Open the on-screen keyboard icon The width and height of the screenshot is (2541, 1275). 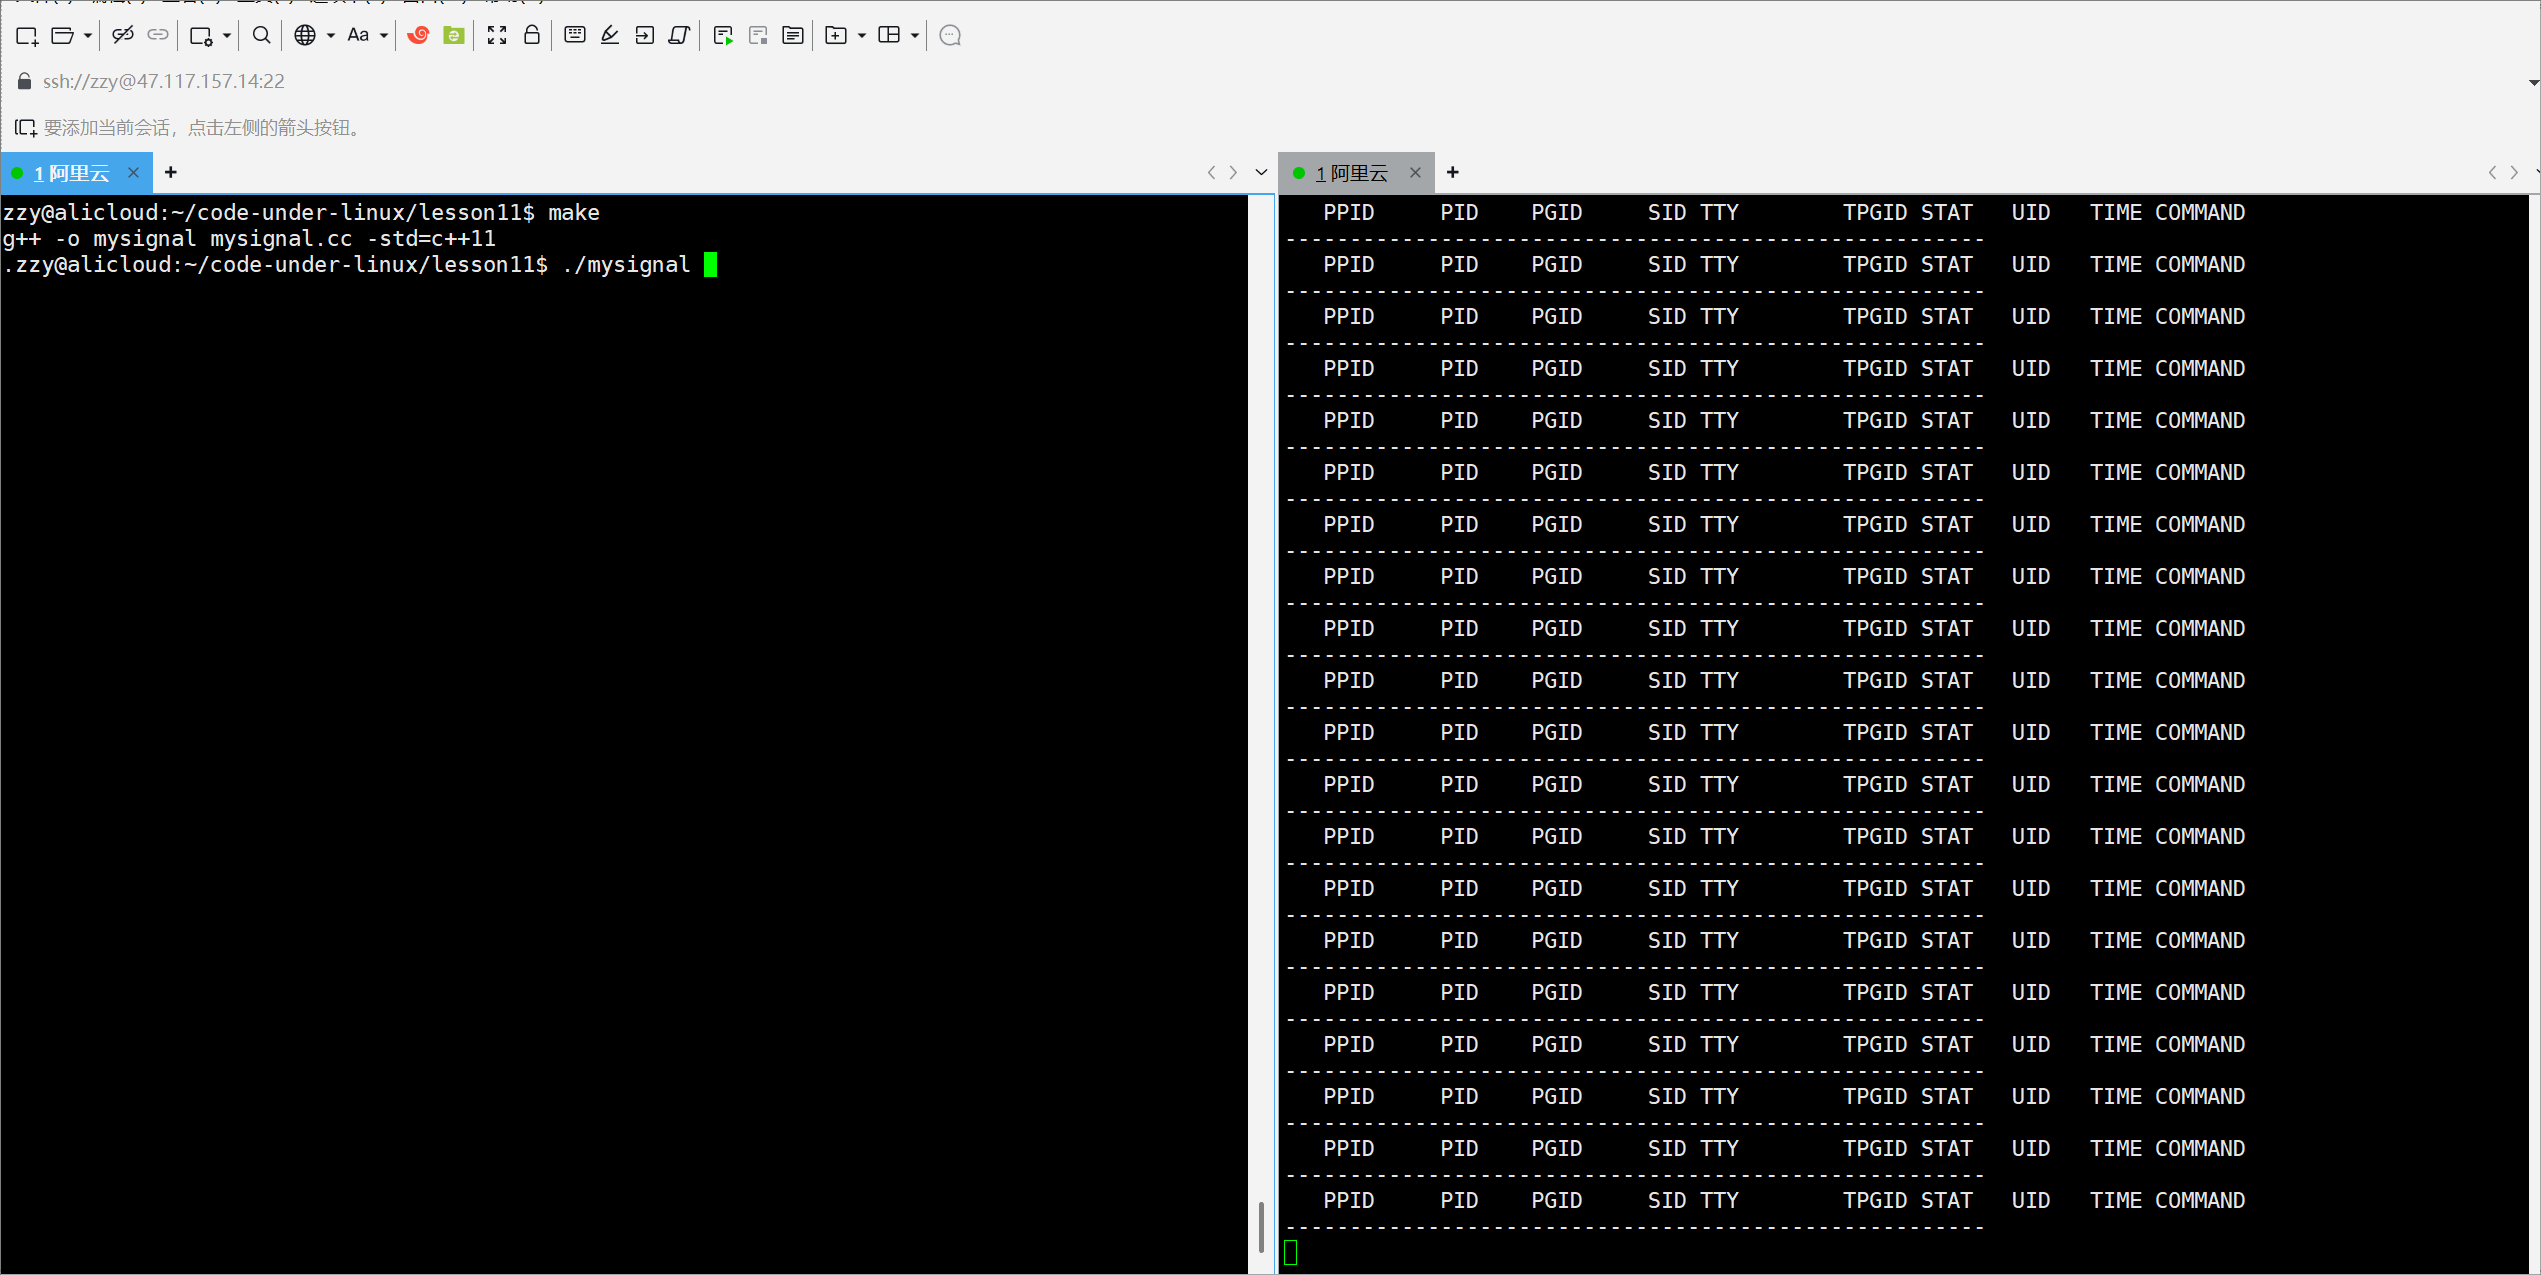[x=575, y=36]
